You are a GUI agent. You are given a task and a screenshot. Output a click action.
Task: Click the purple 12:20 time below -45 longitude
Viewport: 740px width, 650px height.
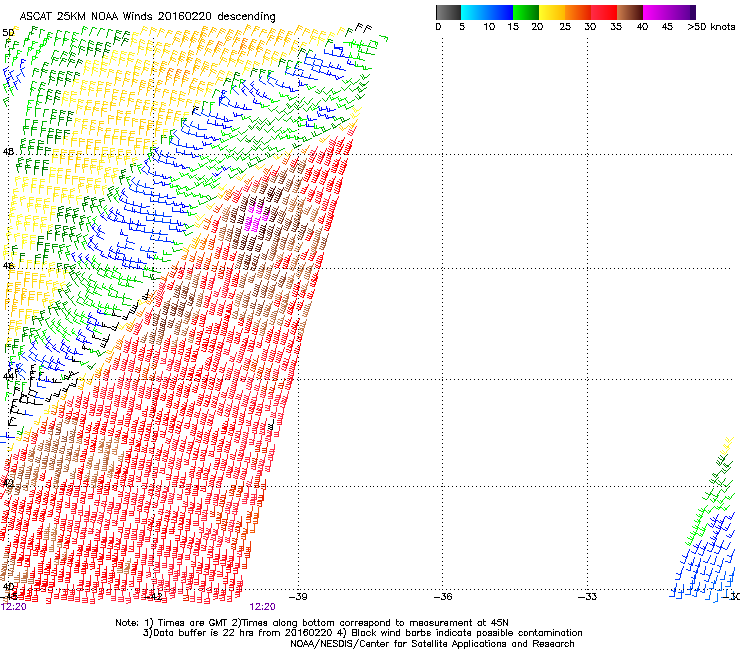(x=14, y=607)
